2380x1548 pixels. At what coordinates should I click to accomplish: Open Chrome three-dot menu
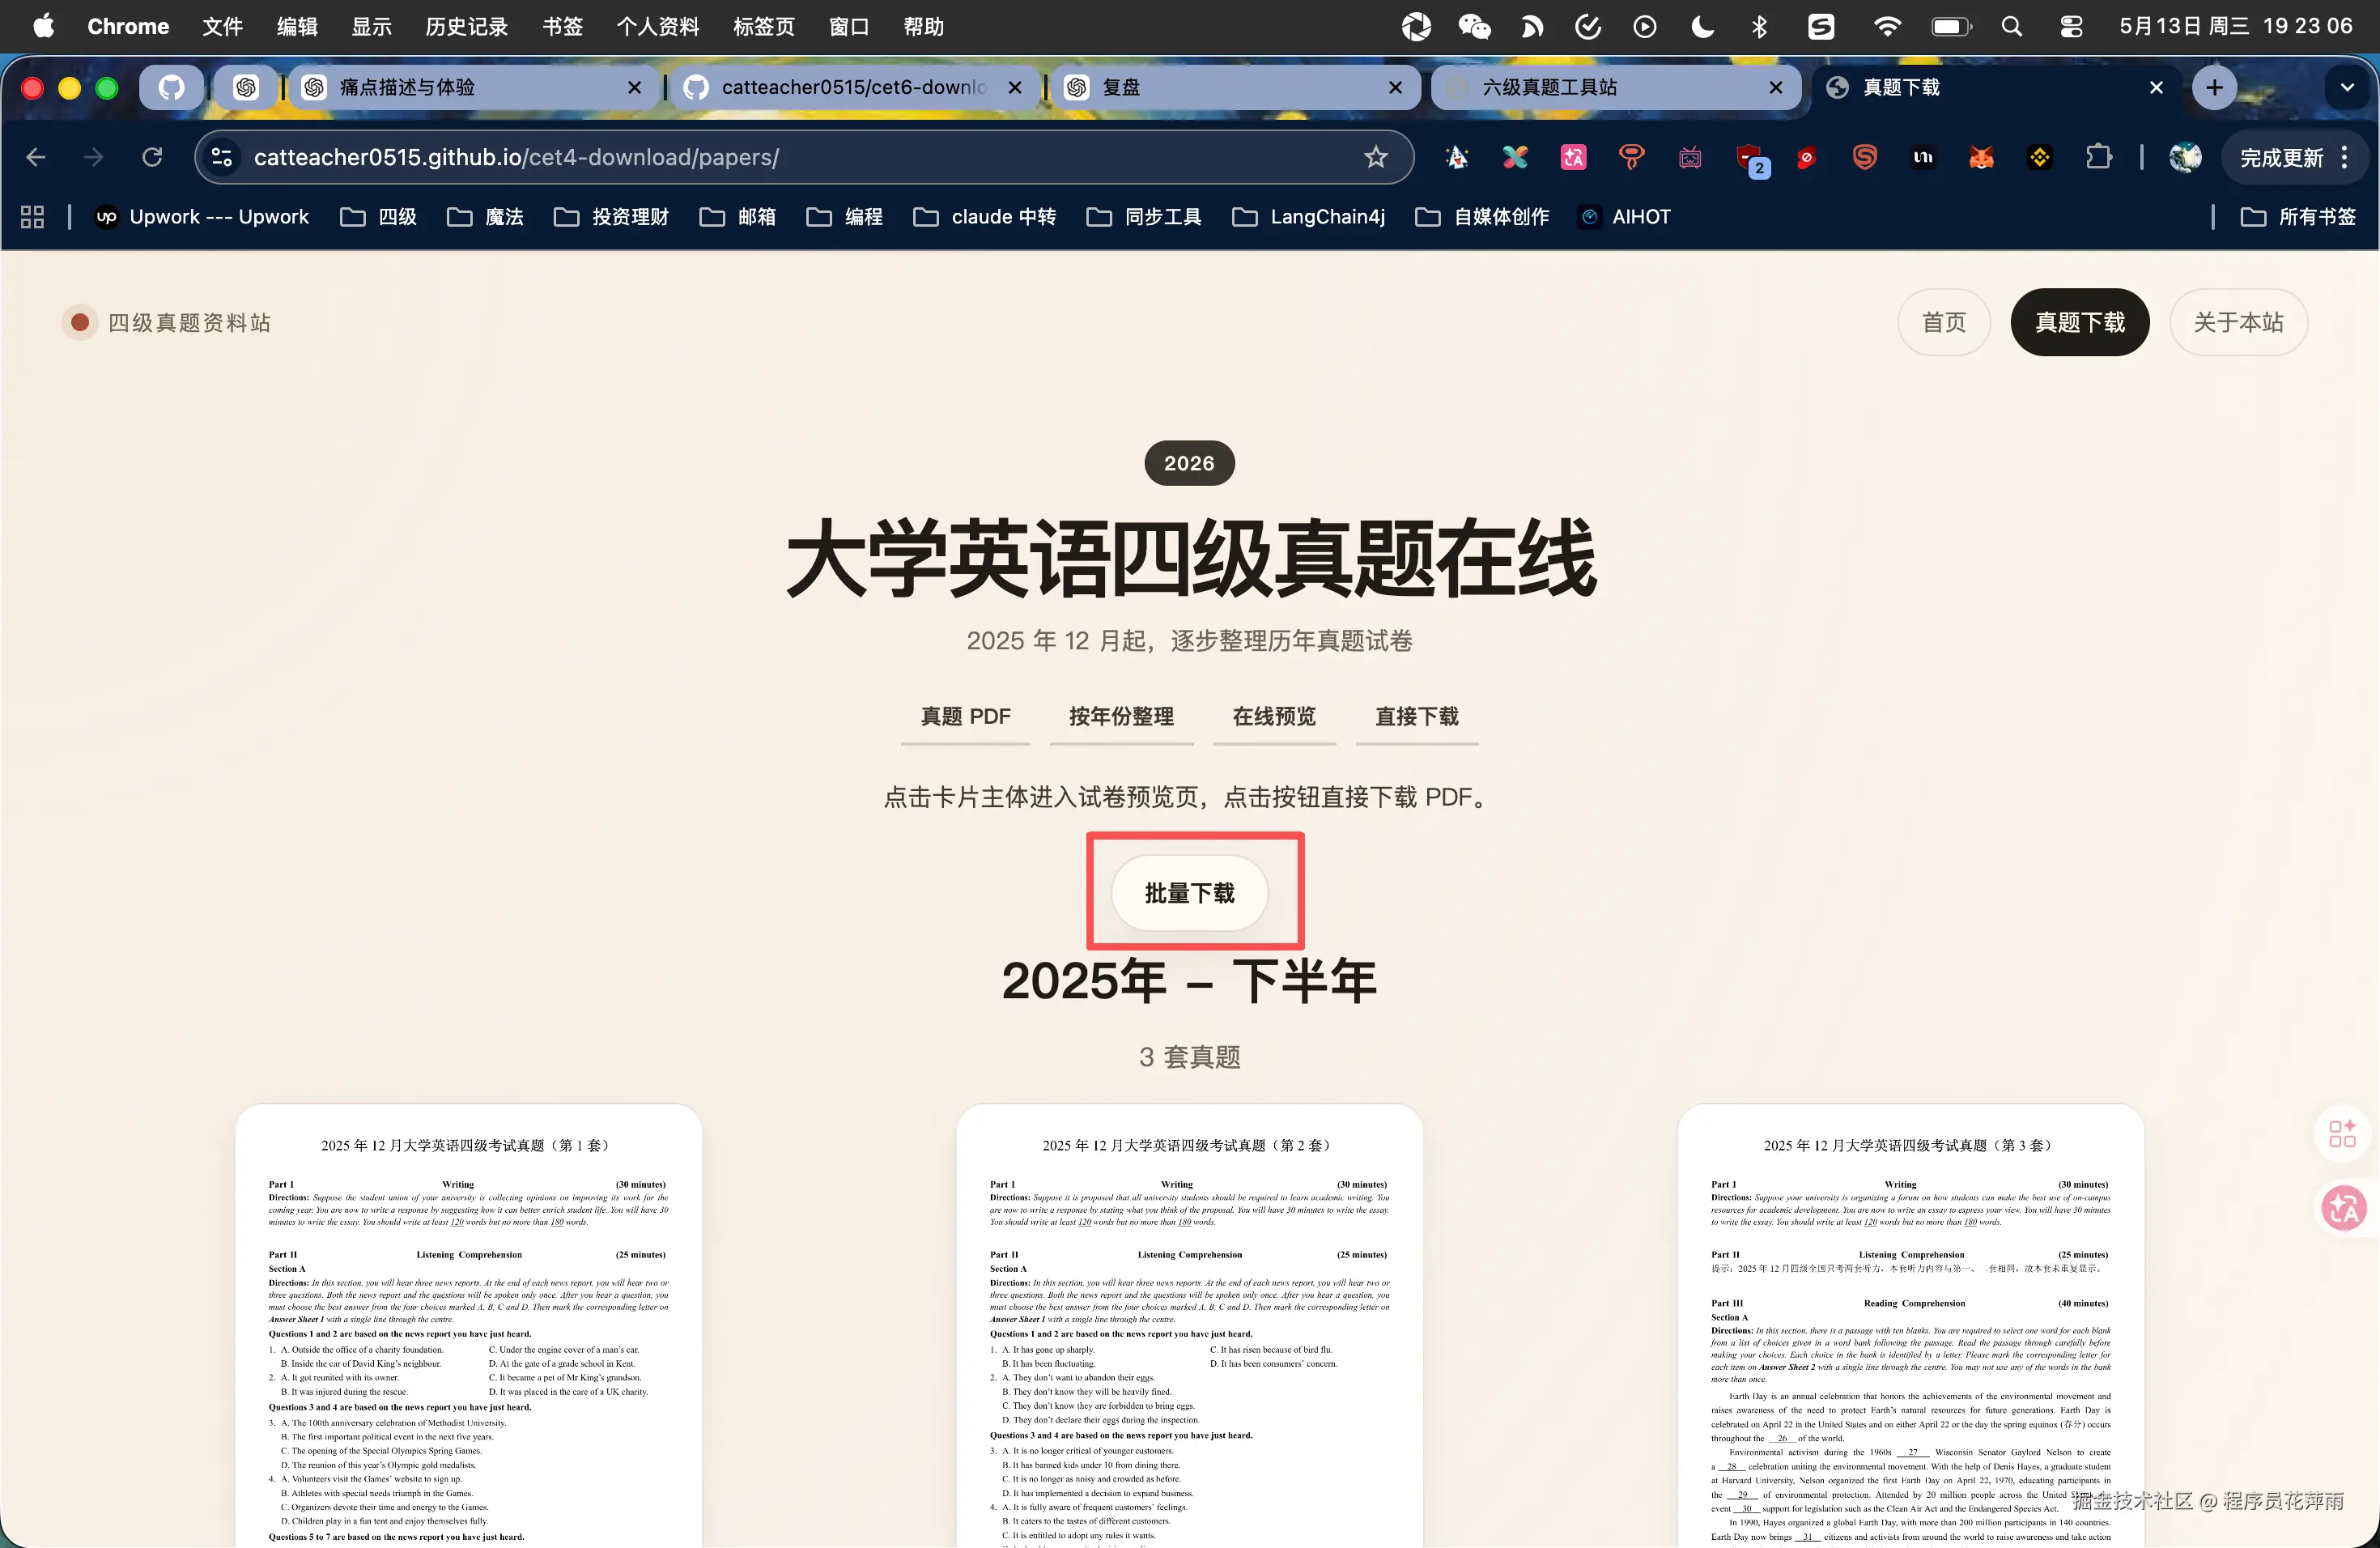coord(2345,157)
